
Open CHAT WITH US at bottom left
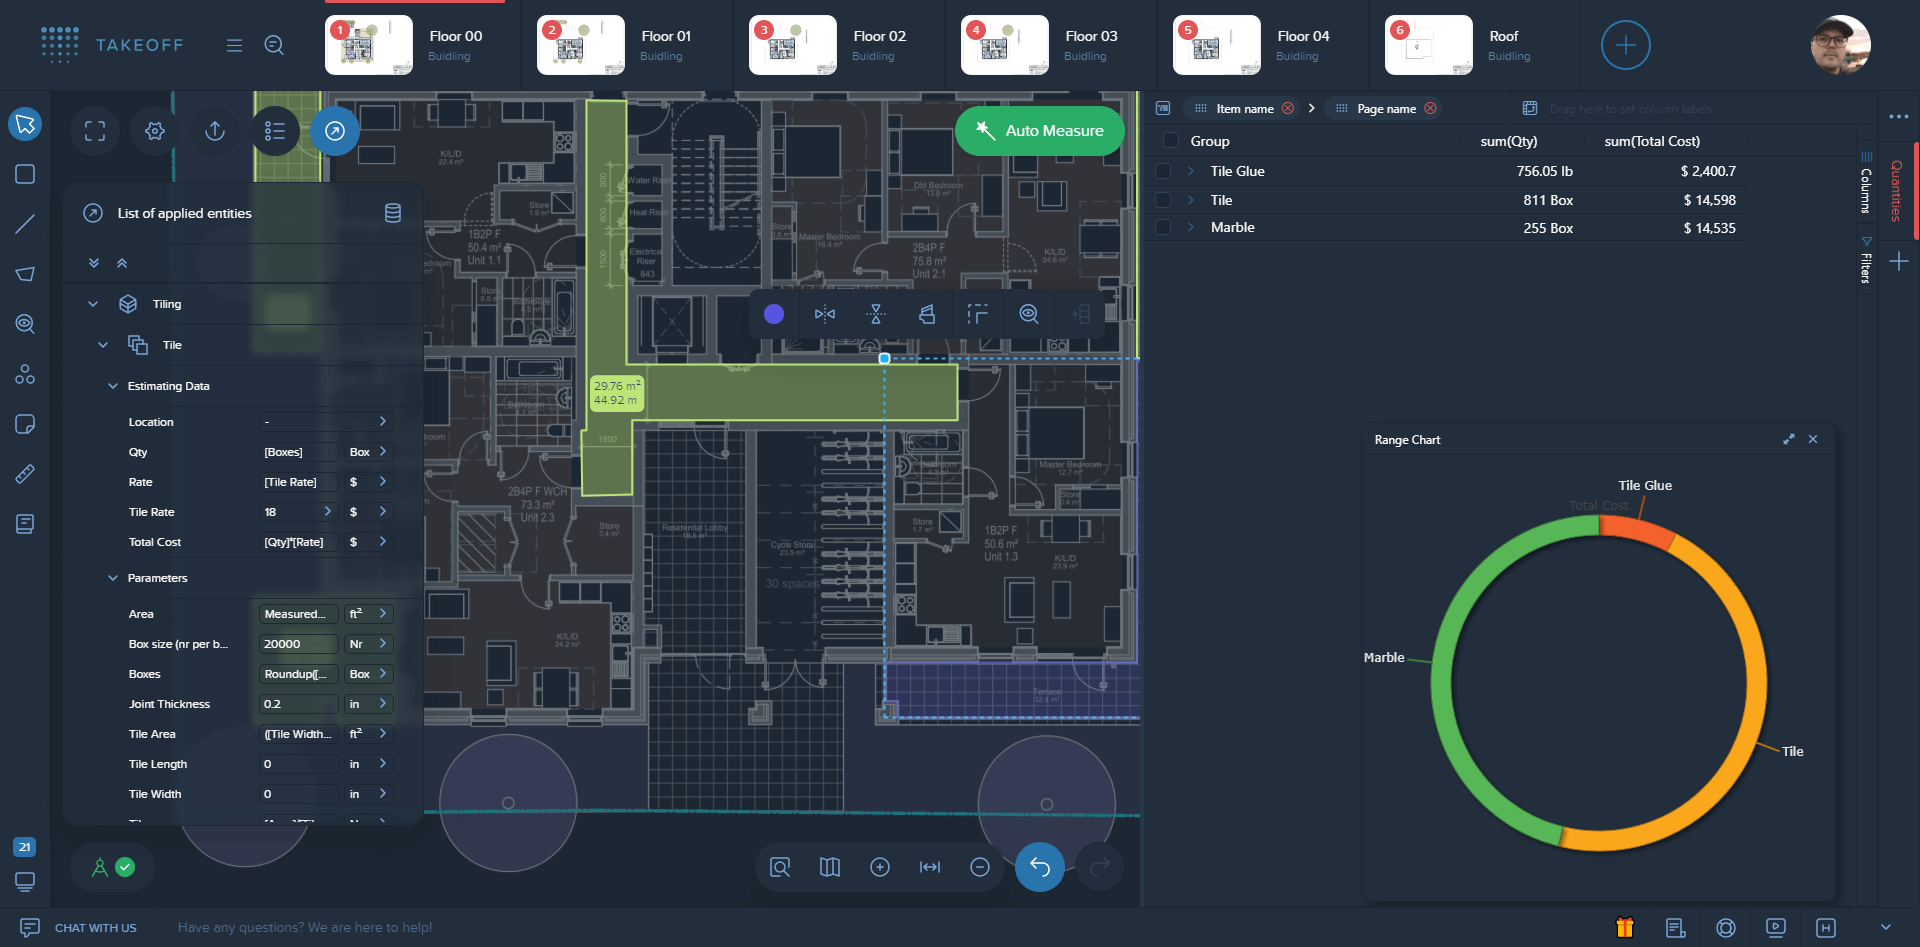click(96, 927)
